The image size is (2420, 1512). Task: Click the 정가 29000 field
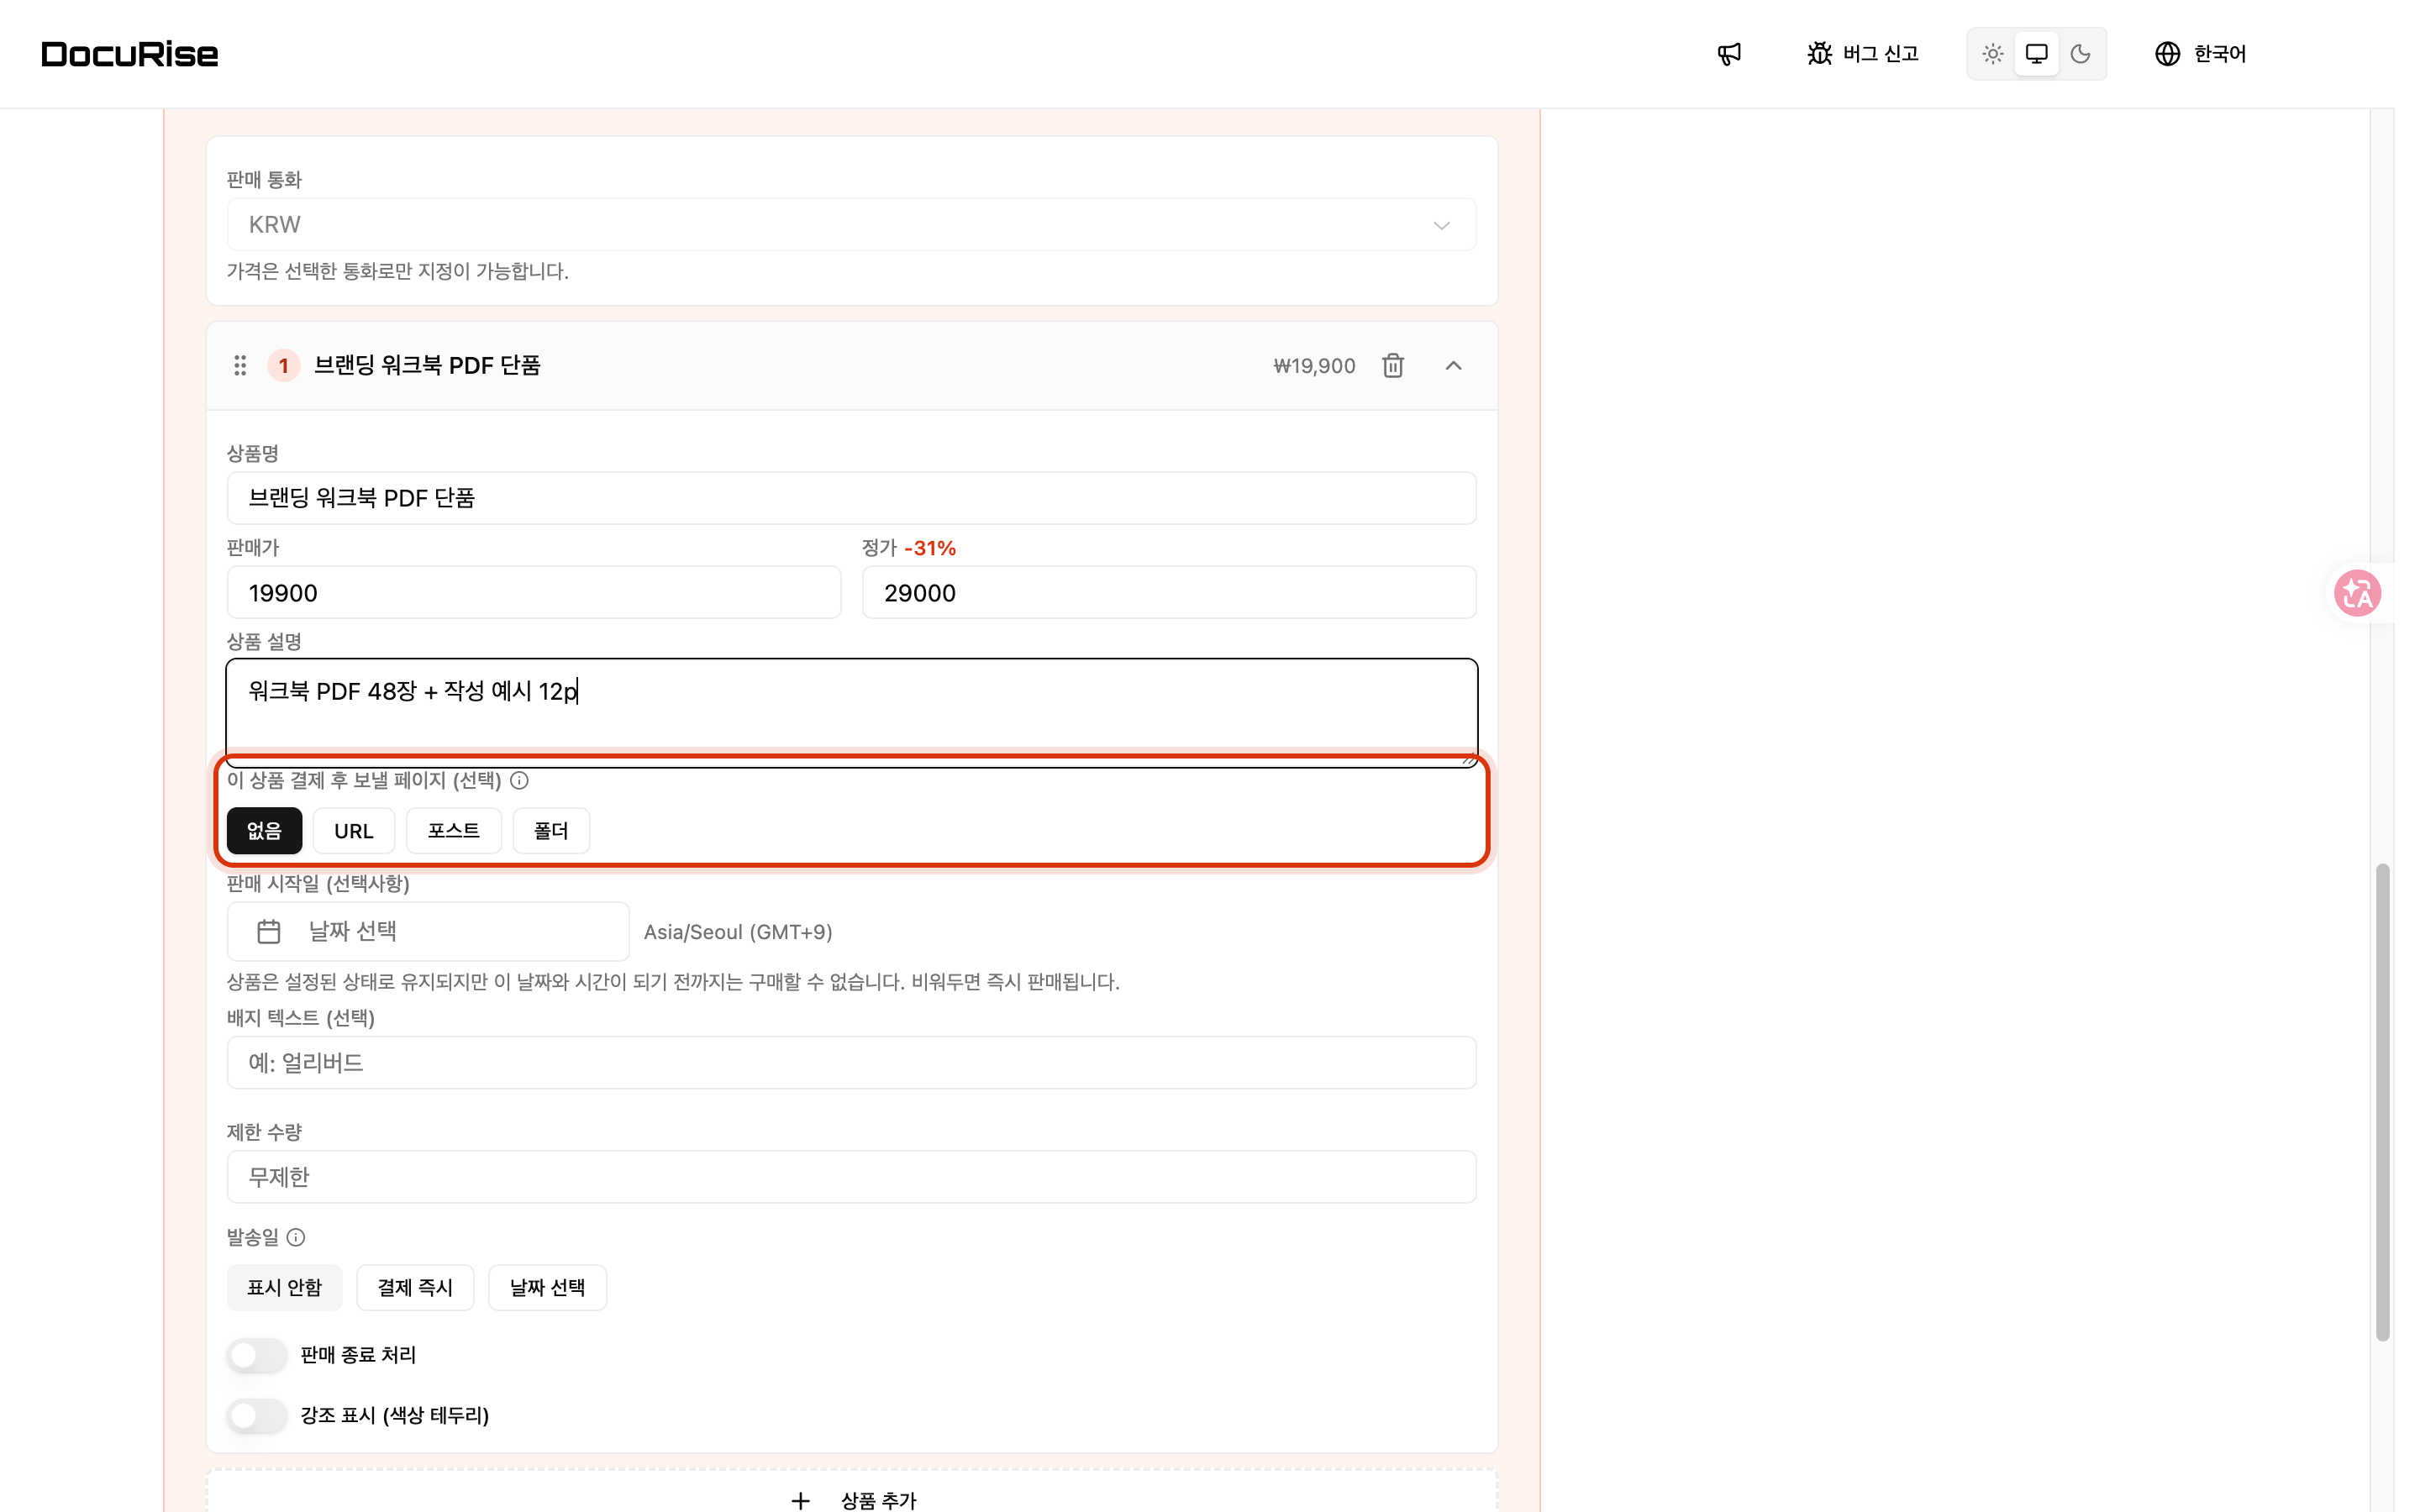click(1169, 593)
